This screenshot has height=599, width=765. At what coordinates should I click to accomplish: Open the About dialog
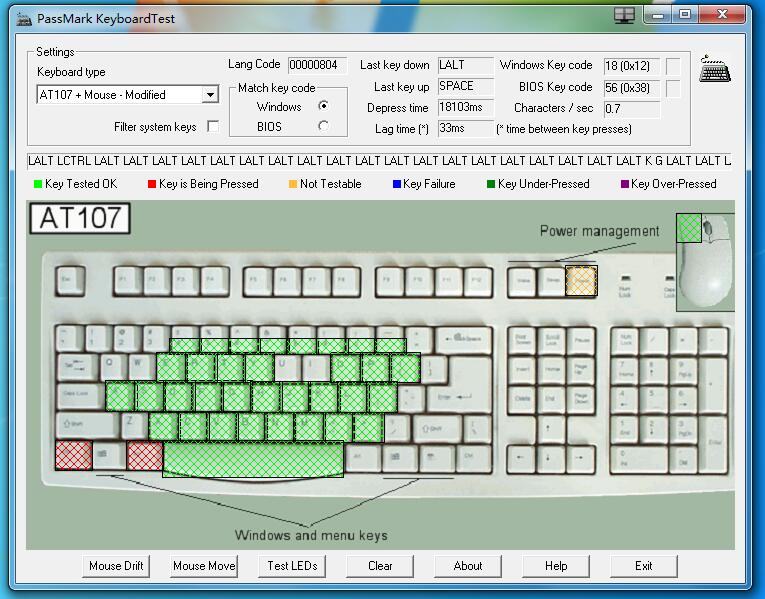(x=468, y=566)
